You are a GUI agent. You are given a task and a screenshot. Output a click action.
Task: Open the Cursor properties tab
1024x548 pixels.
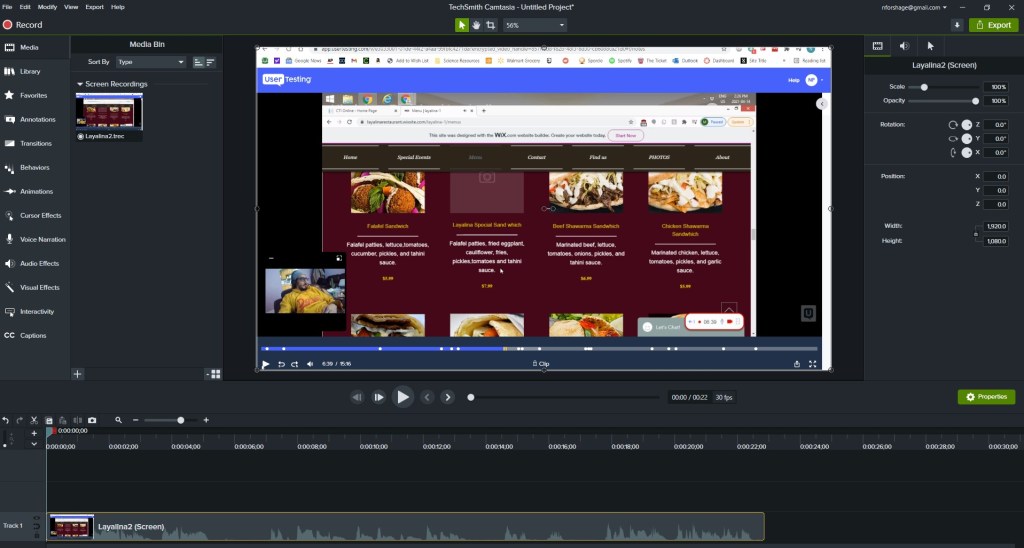click(x=931, y=46)
